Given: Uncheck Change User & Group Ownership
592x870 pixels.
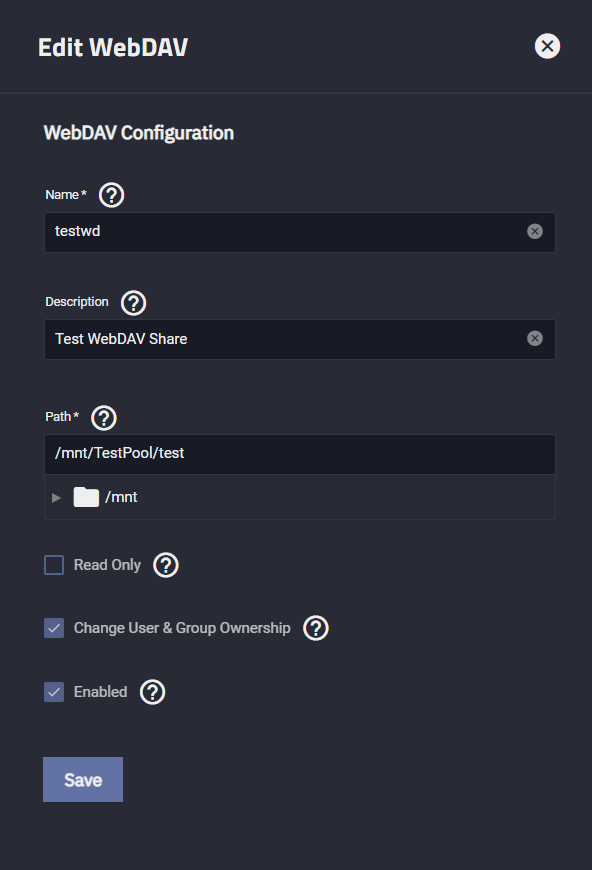Looking at the screenshot, I should (54, 628).
